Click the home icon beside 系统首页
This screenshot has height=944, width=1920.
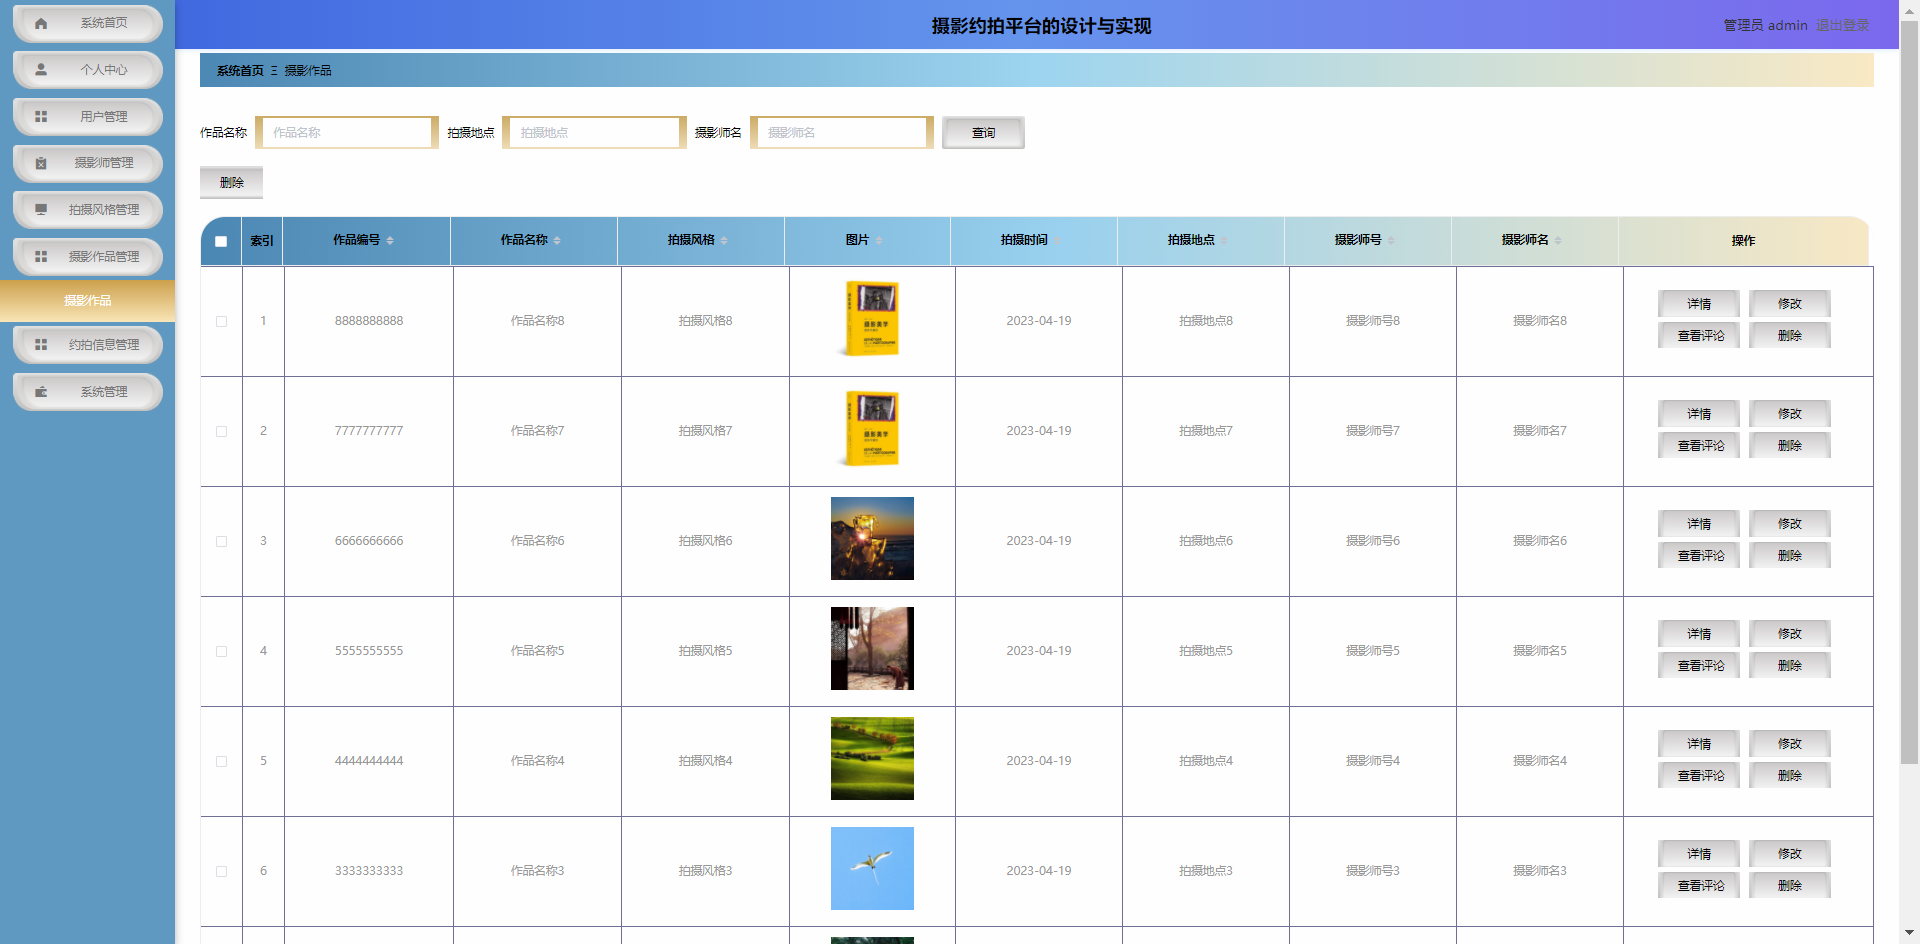point(41,23)
